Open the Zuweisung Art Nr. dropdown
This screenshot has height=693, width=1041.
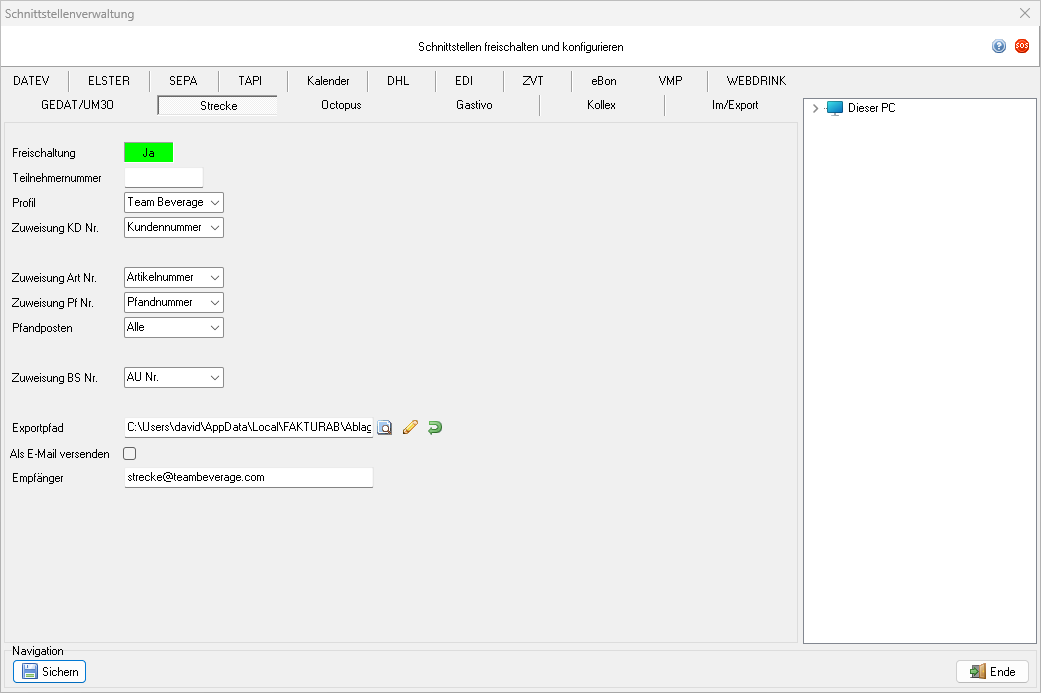(x=173, y=277)
